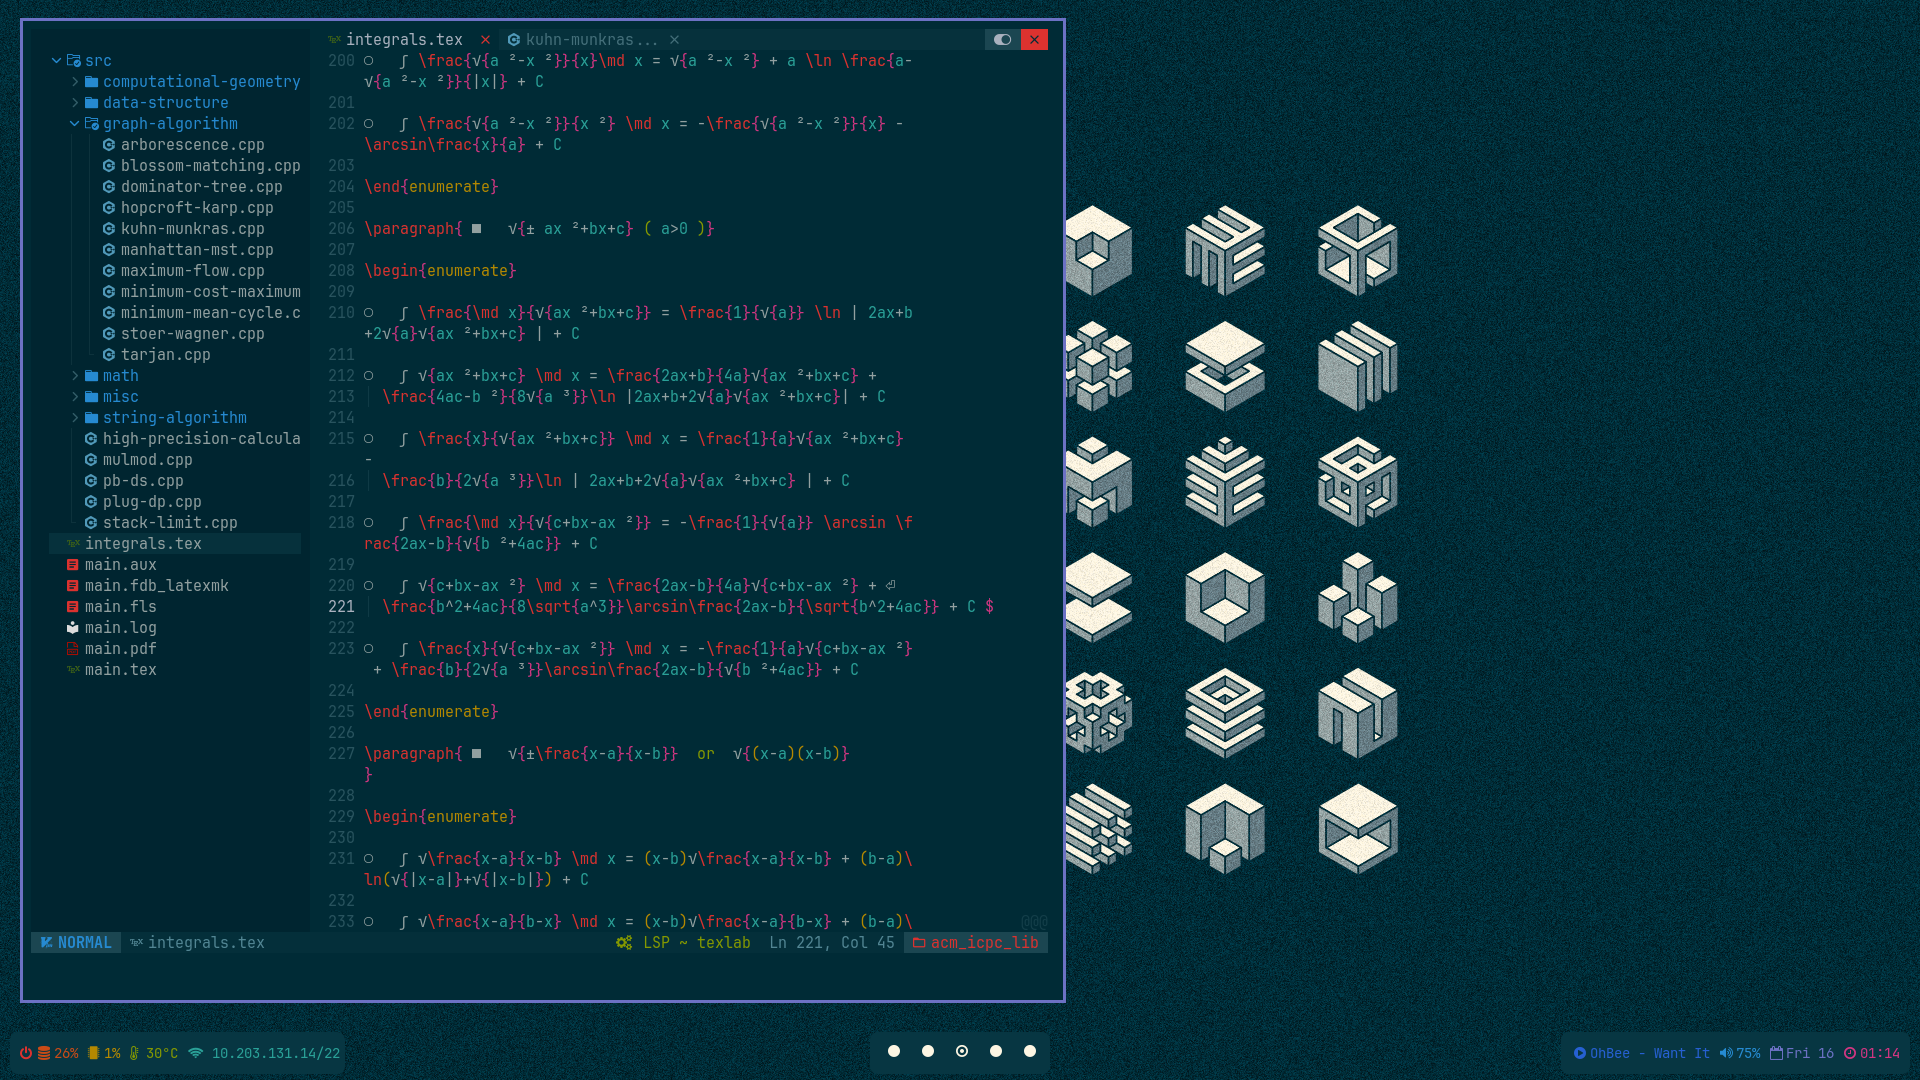This screenshot has width=1920, height=1080.
Task: Click the computational-geometry folder icon
Action: coord(92,82)
